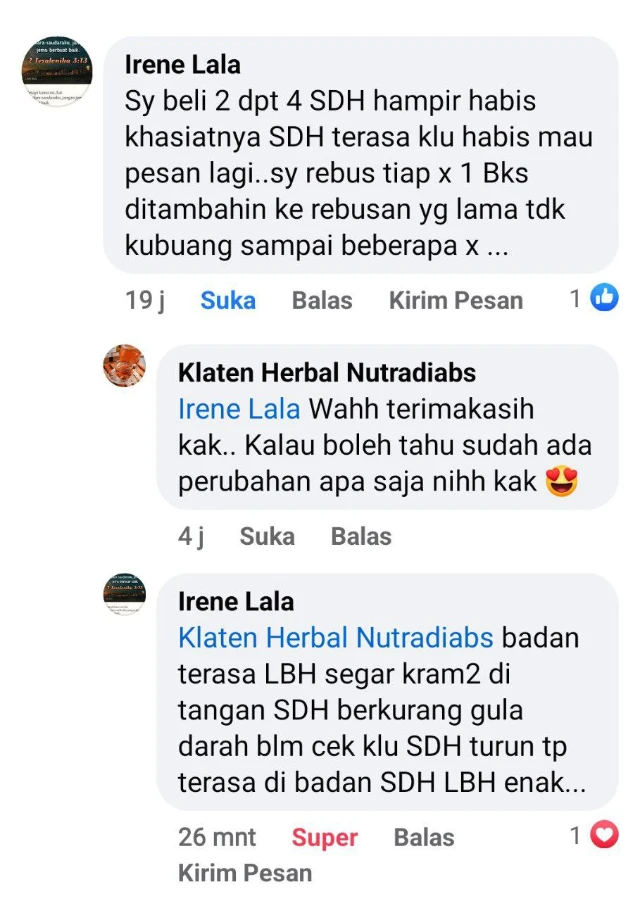The image size is (640, 901).
Task: View the heart reaction on the last reply
Action: [x=604, y=835]
